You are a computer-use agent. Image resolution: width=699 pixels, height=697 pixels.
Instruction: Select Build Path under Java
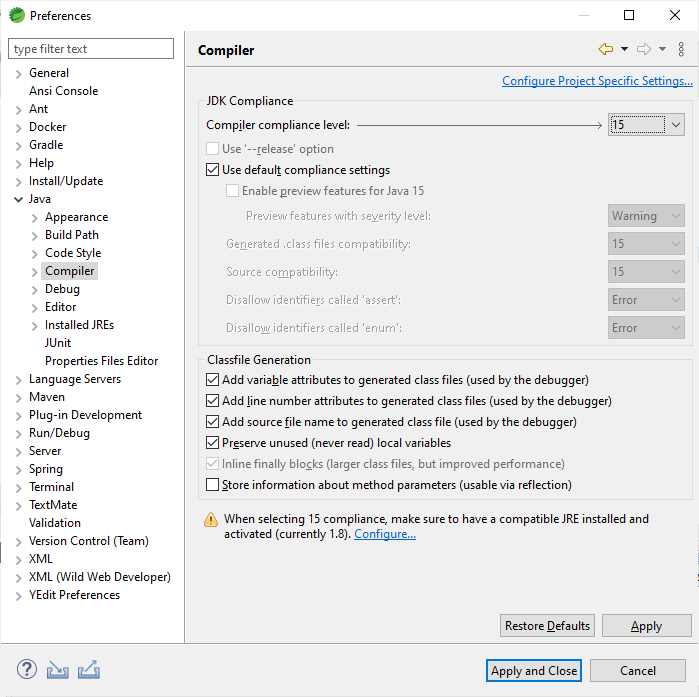point(72,235)
